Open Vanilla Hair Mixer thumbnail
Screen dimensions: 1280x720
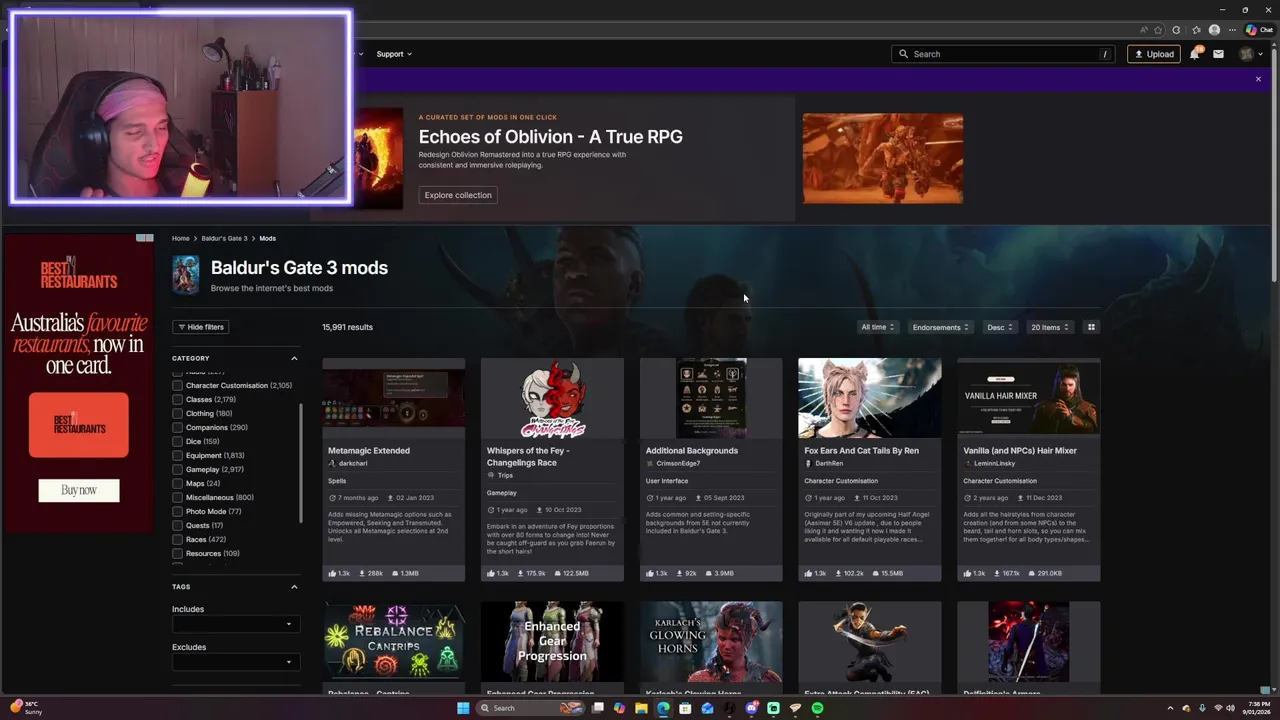pos(1029,398)
